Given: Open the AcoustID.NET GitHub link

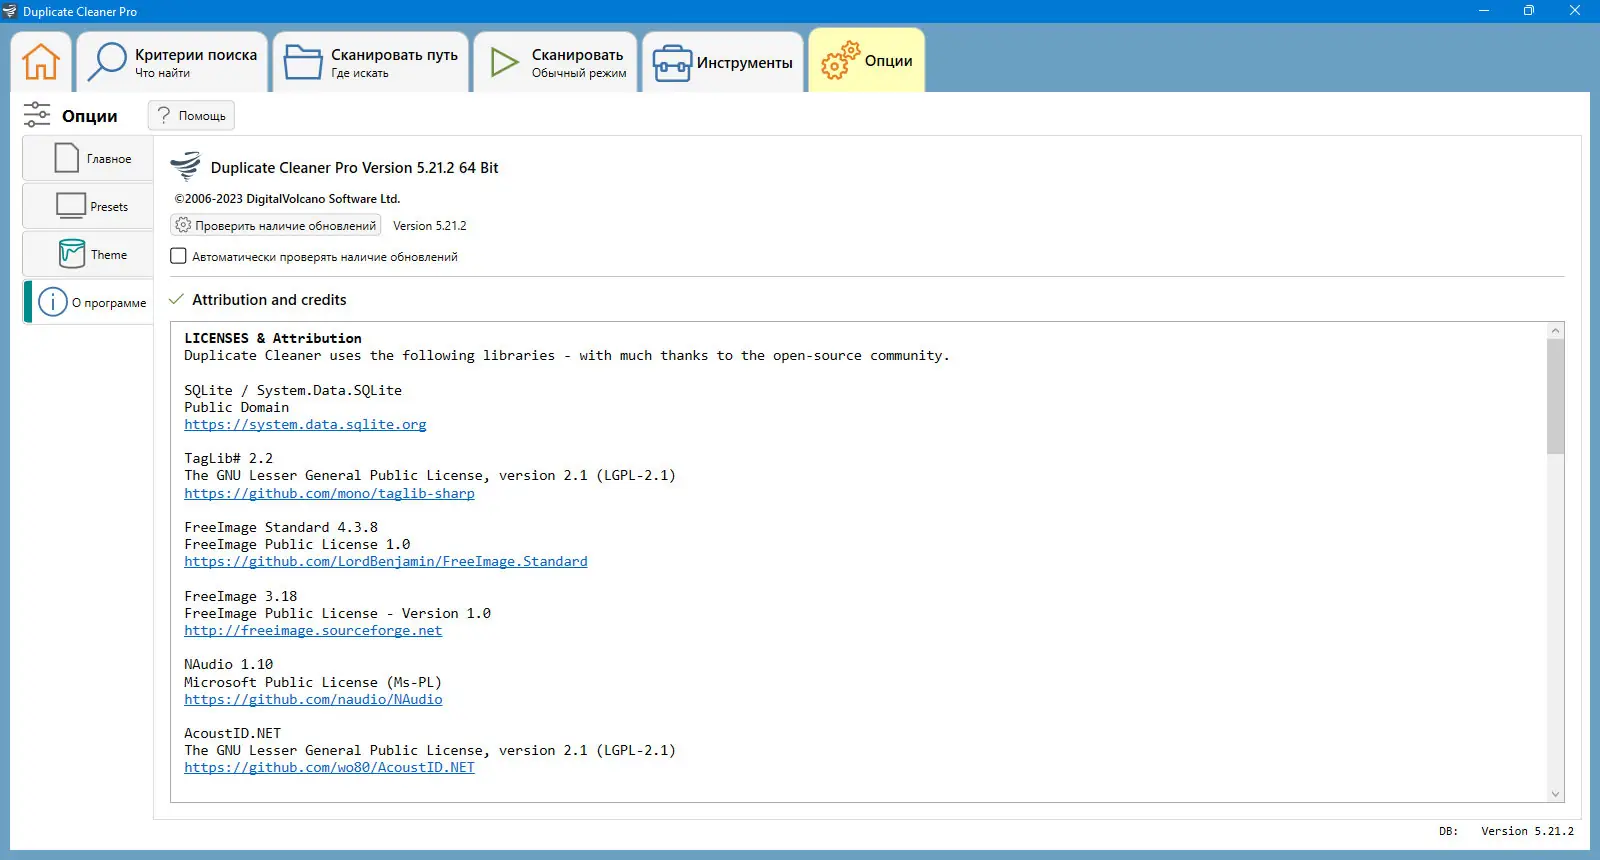Looking at the screenshot, I should (x=329, y=767).
